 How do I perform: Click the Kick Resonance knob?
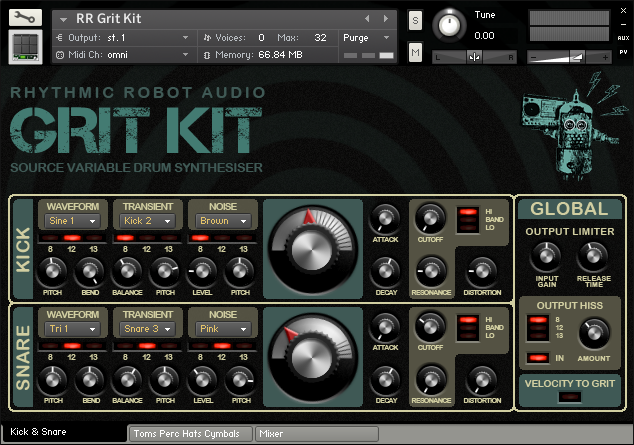[x=431, y=272]
